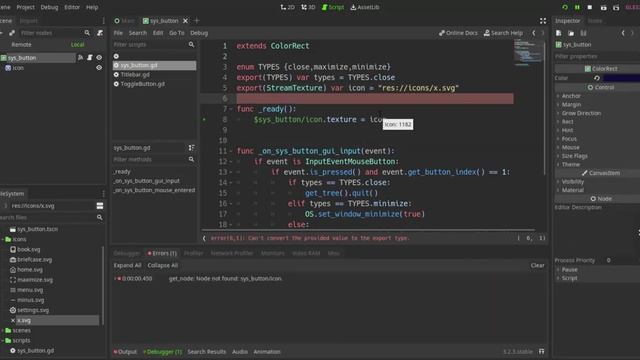Toggle visibility of sys_button node
This screenshot has width=640, height=360.
(x=99, y=58)
